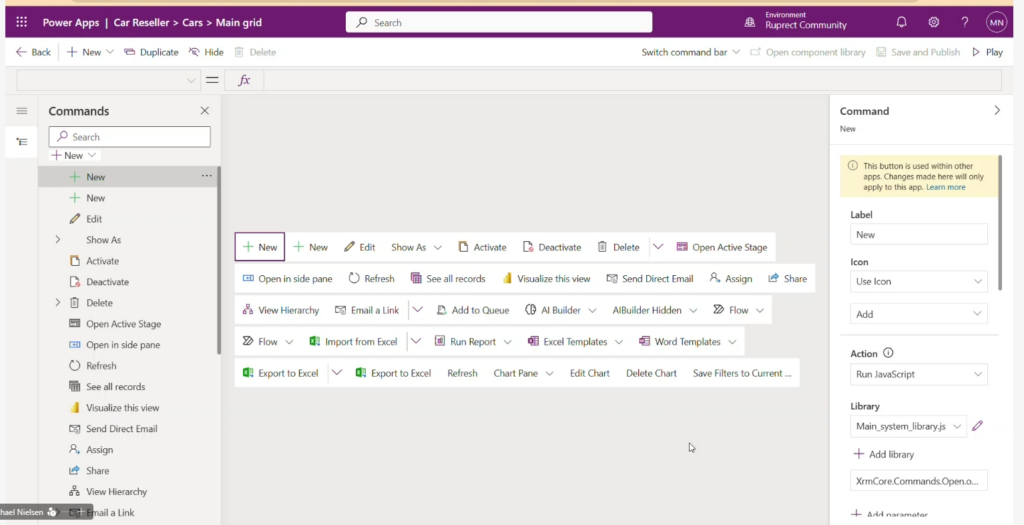The height and width of the screenshot is (525, 1024).
Task: Open the Power Apps waffle launcher
Action: (21, 22)
